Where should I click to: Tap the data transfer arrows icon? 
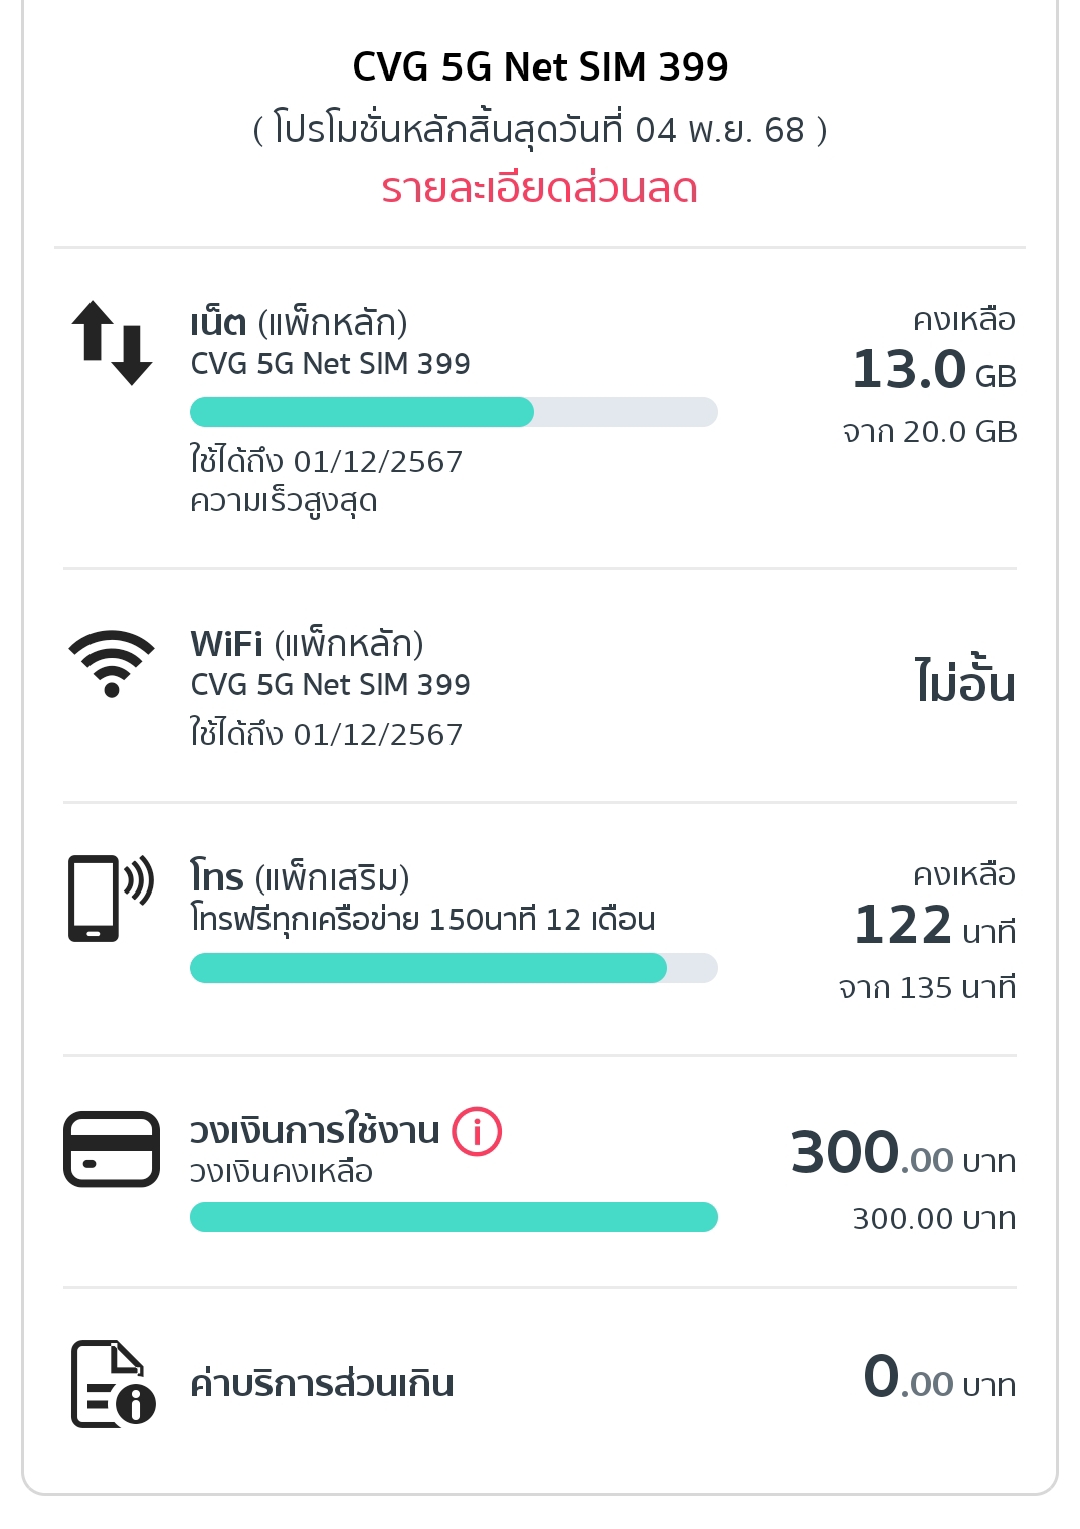click(111, 342)
